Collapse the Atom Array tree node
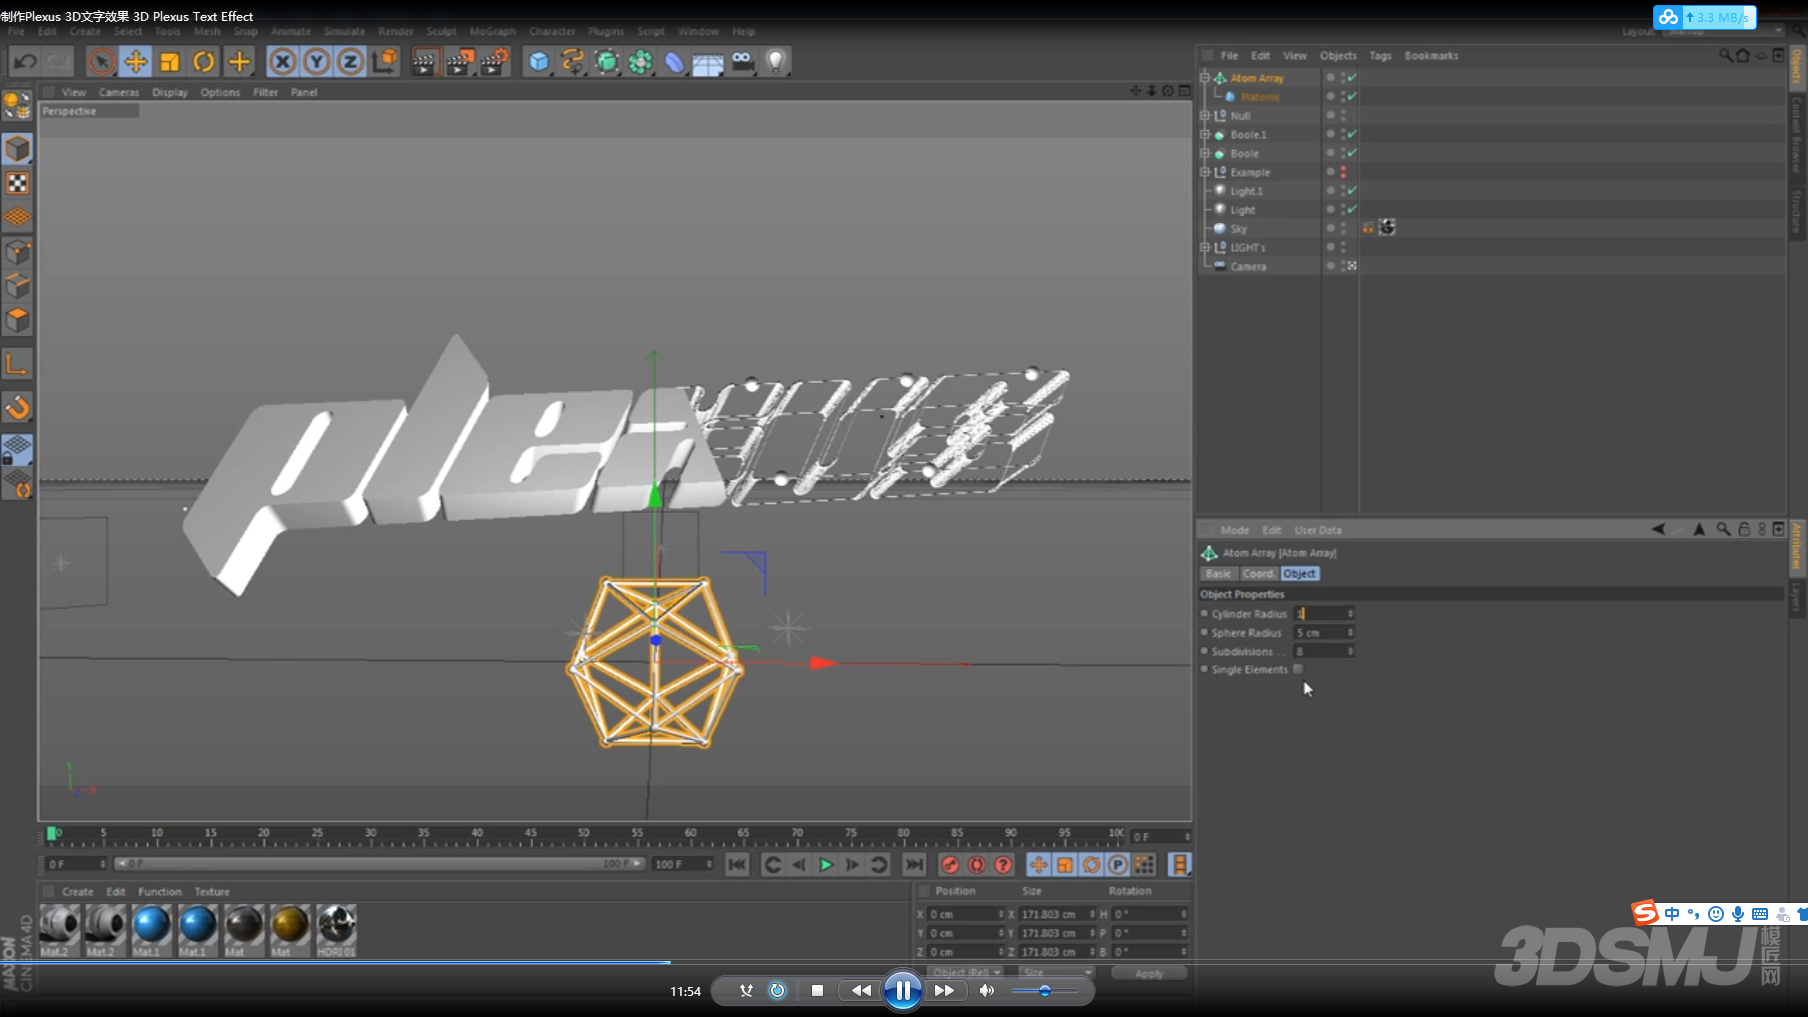The width and height of the screenshot is (1808, 1017). (1205, 78)
